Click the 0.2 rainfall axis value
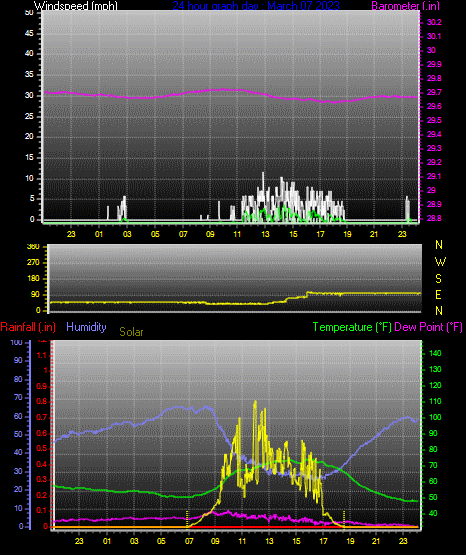Viewport: 466px width, 555px height. 42,495
